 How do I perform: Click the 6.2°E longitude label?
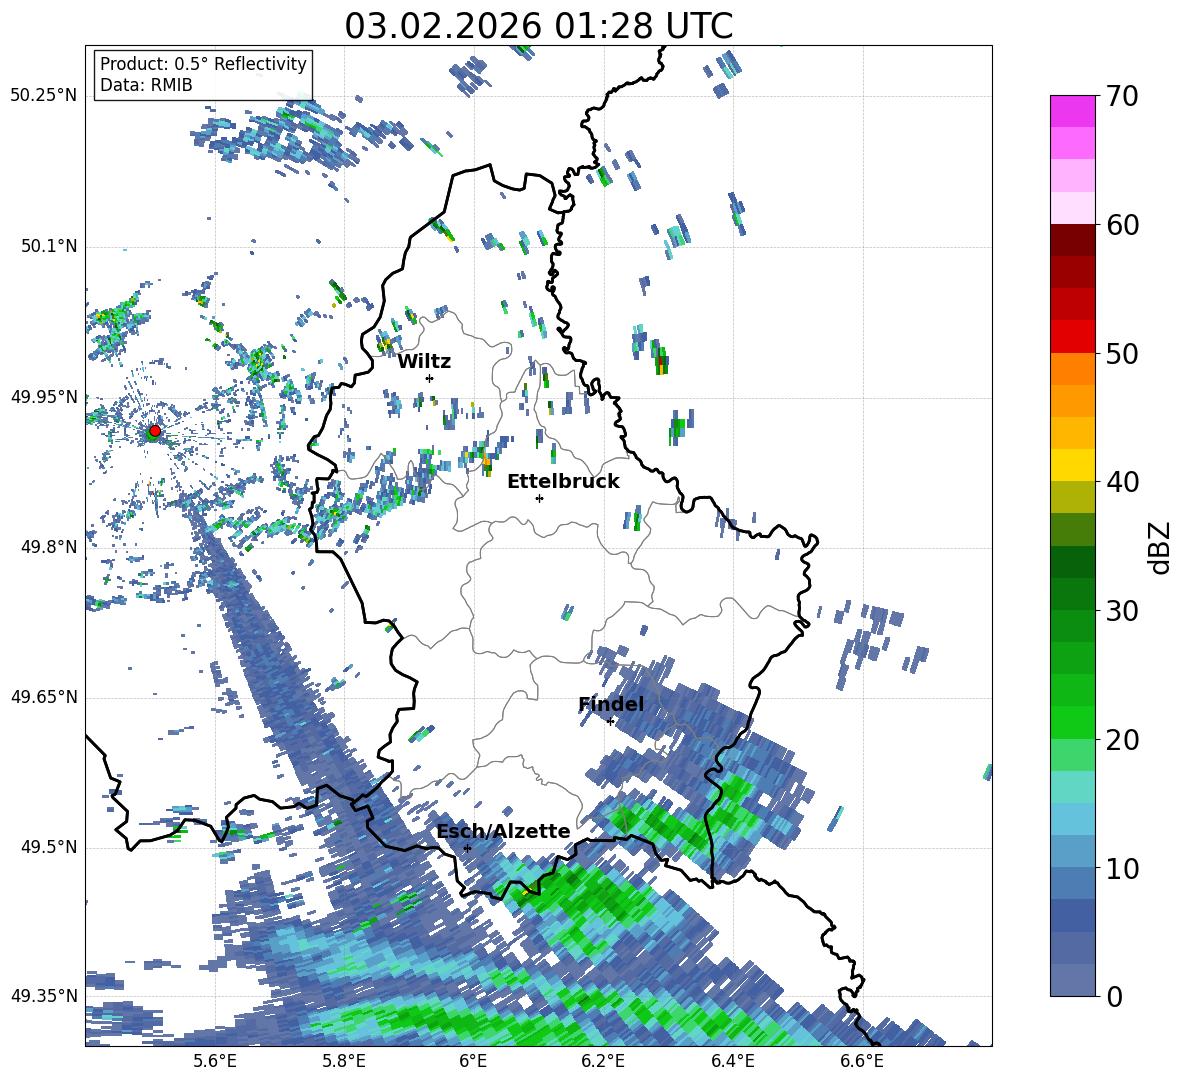[x=603, y=1061]
